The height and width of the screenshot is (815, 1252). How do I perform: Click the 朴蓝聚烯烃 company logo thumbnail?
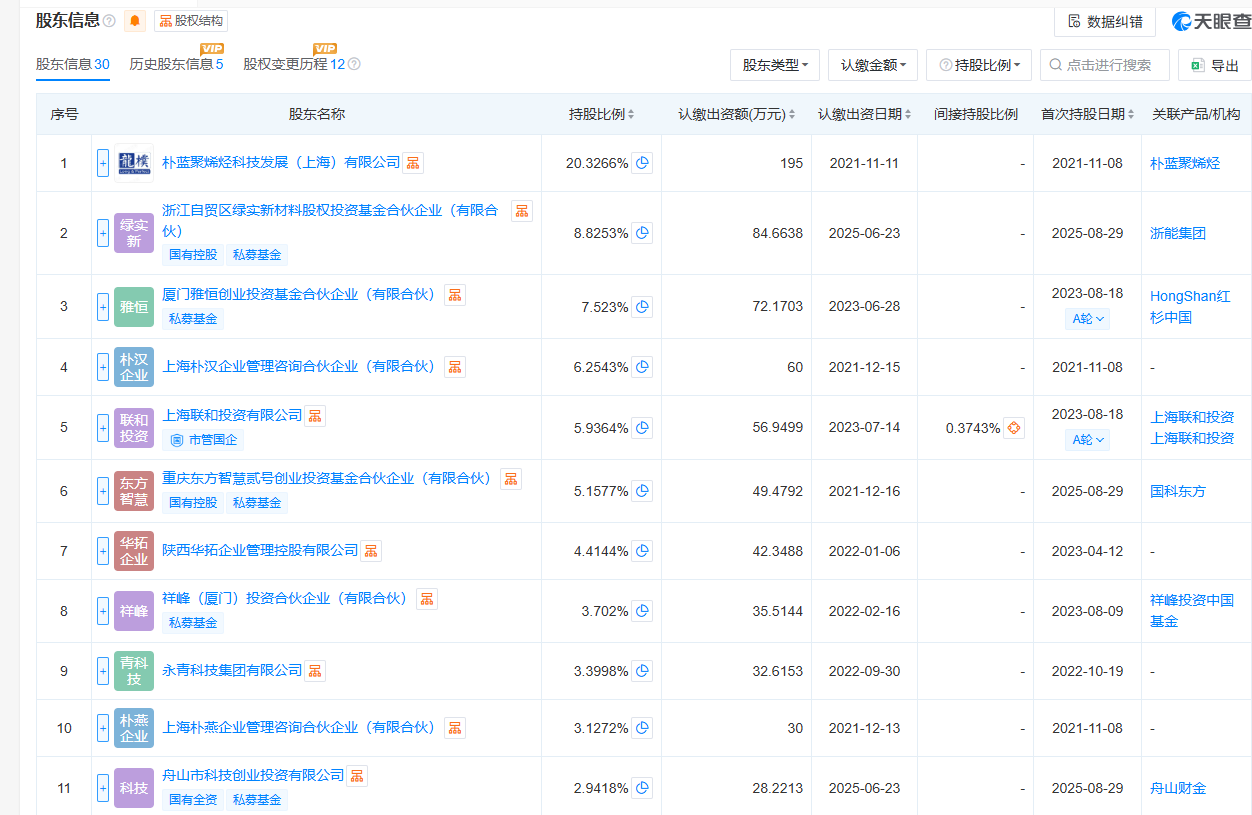(134, 163)
